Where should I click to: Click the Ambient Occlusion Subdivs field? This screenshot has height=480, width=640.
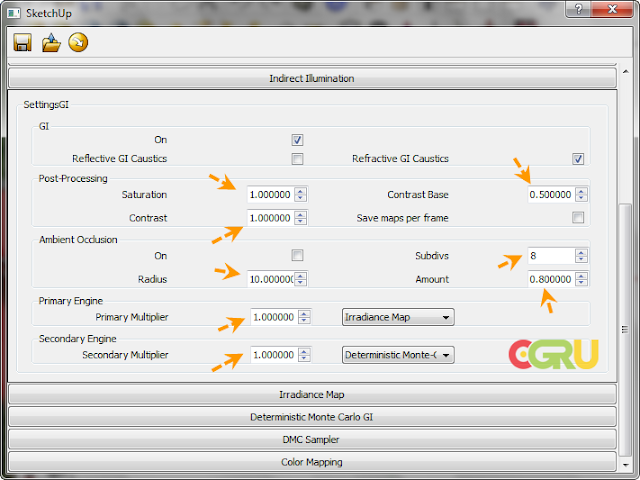(x=551, y=256)
